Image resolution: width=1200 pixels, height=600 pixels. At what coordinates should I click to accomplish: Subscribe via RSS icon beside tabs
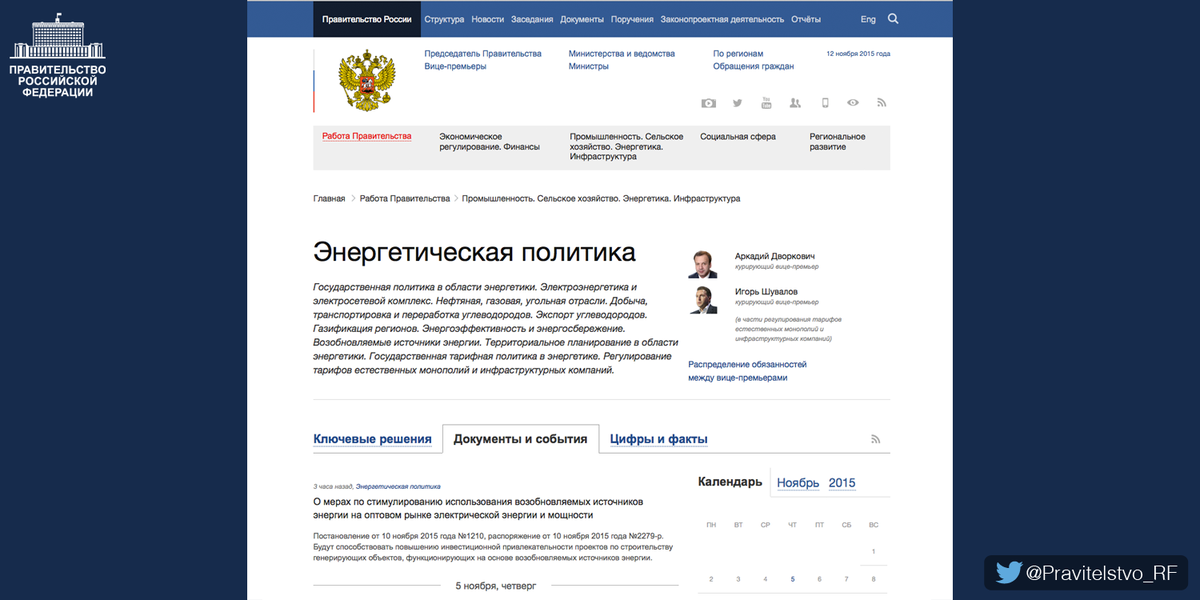875,439
